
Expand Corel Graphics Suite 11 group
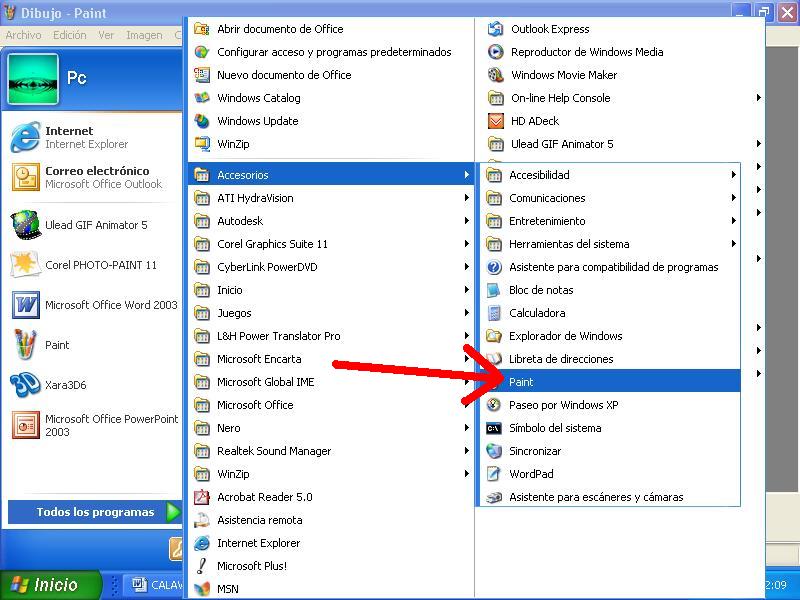click(x=331, y=243)
